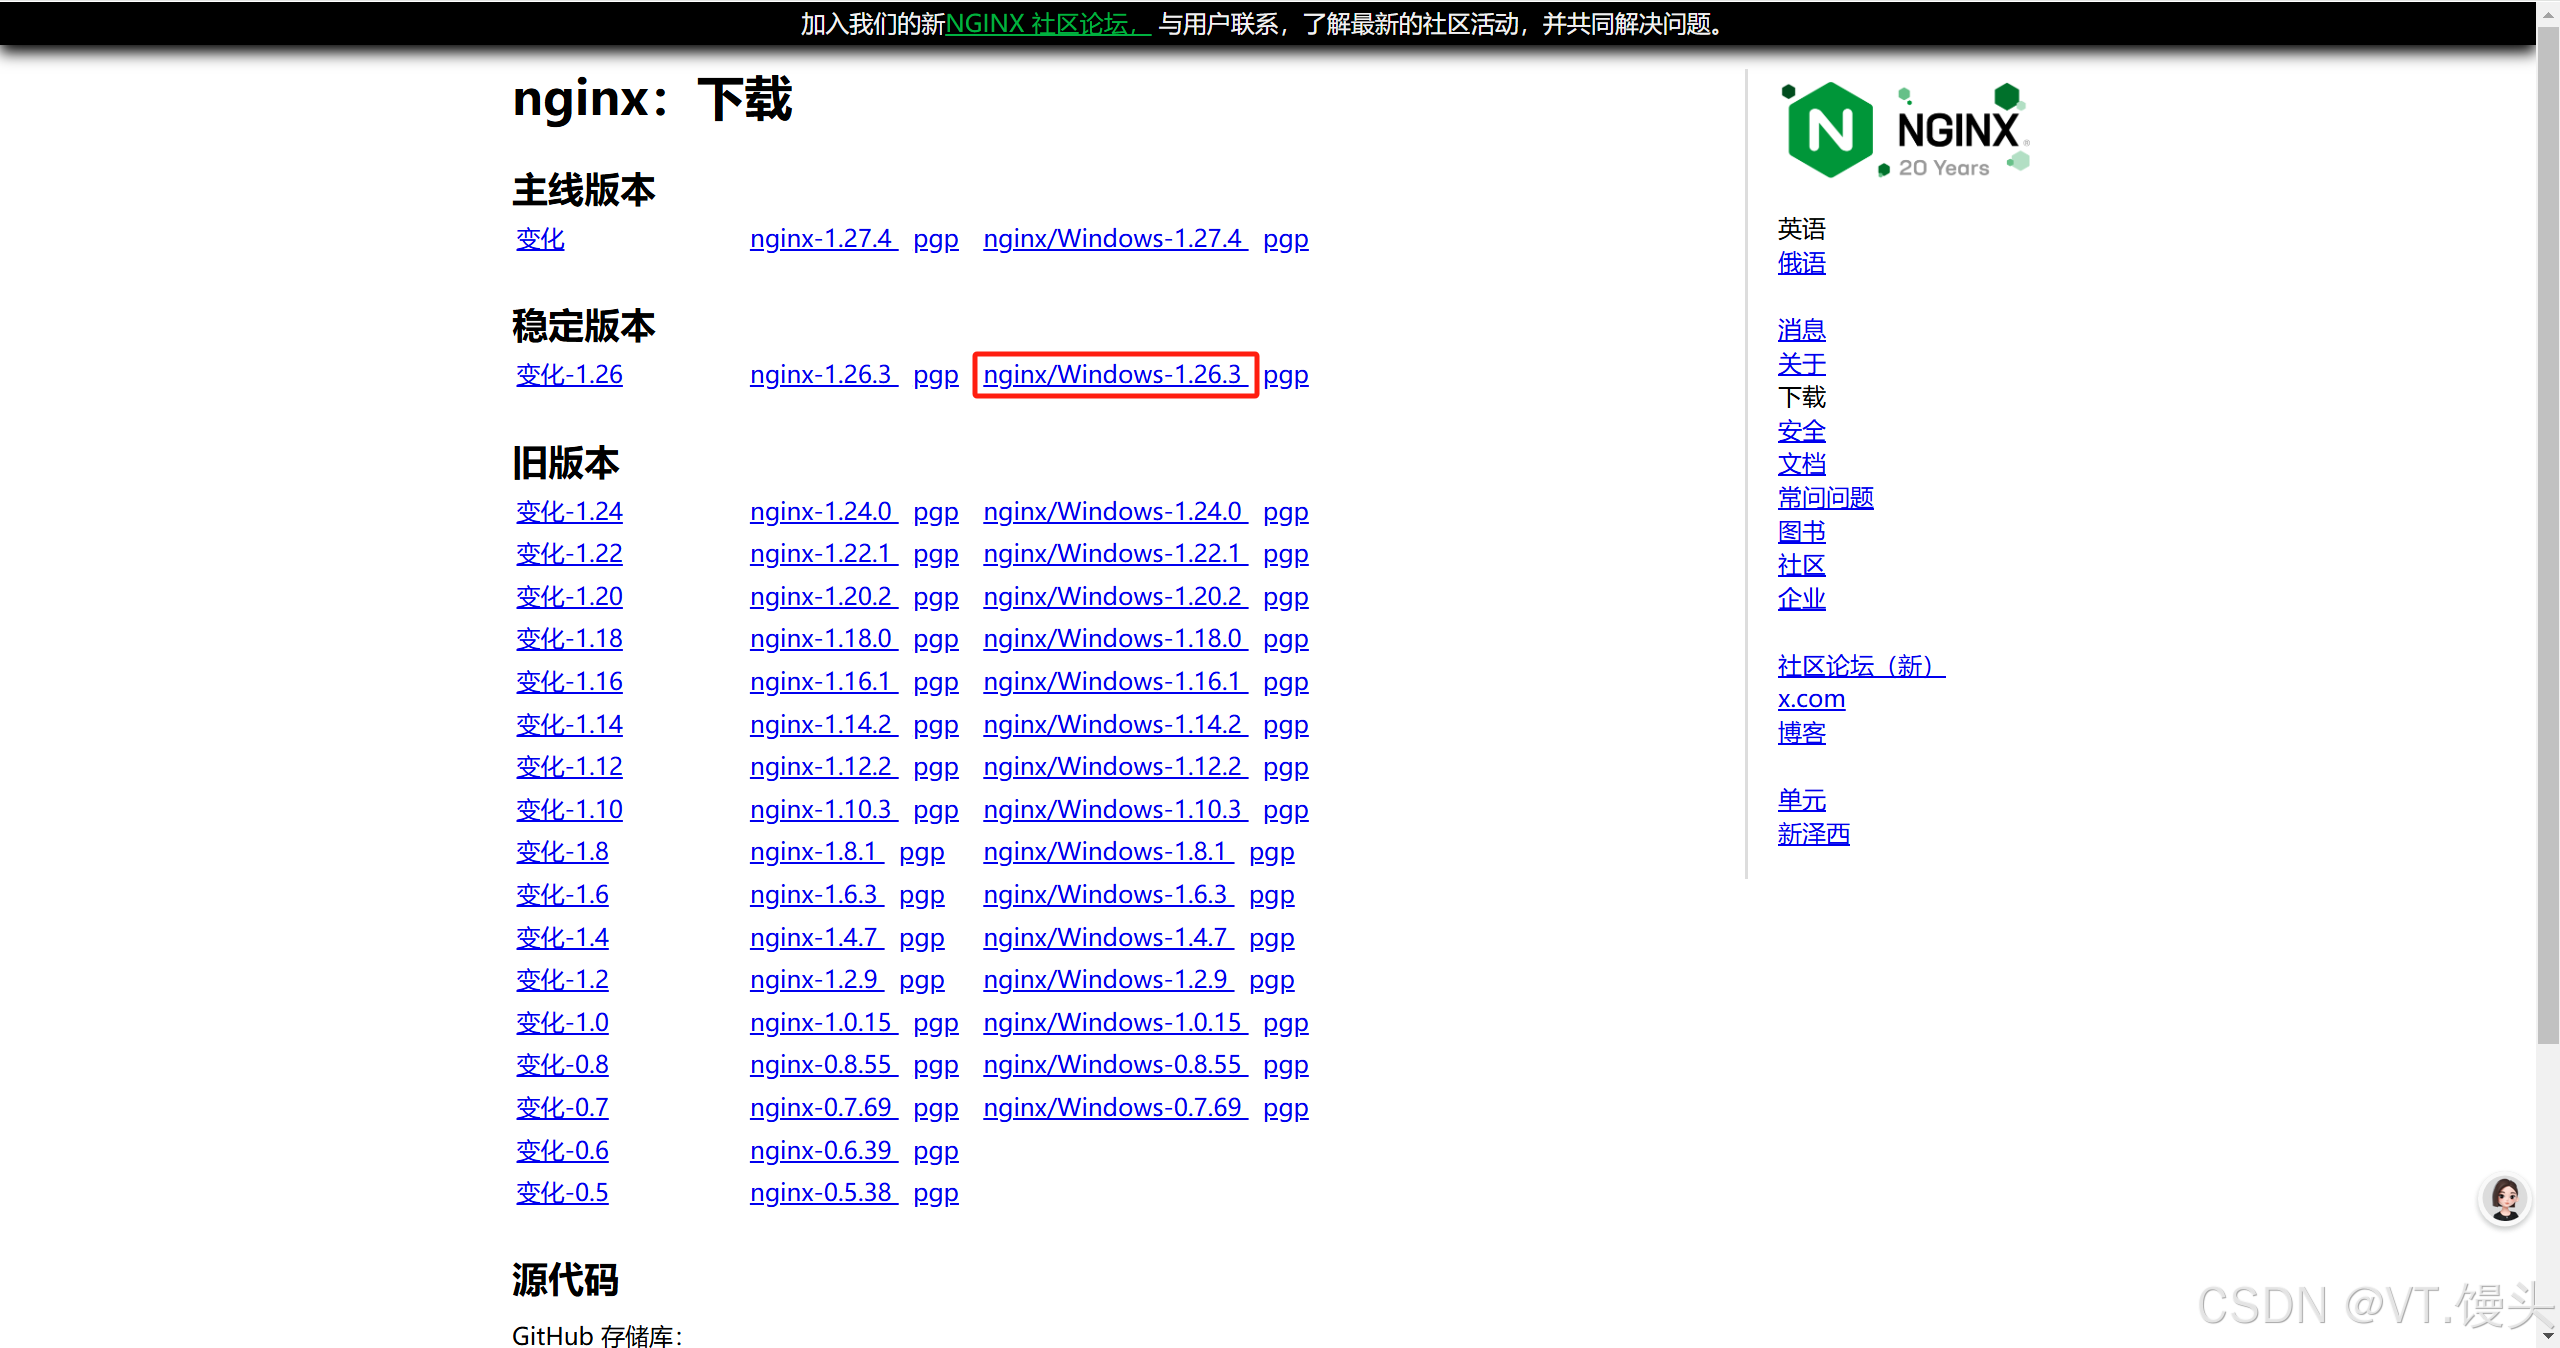Open the 文档 documentation page

point(1802,465)
